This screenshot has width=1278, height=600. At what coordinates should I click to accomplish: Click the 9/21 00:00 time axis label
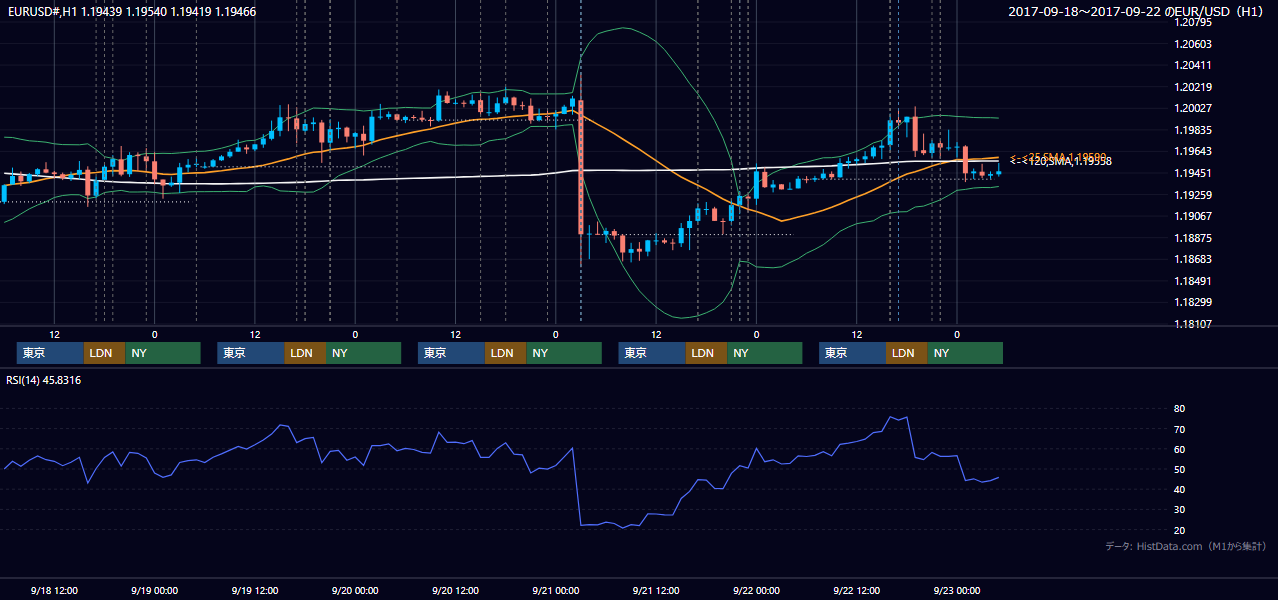pos(556,590)
